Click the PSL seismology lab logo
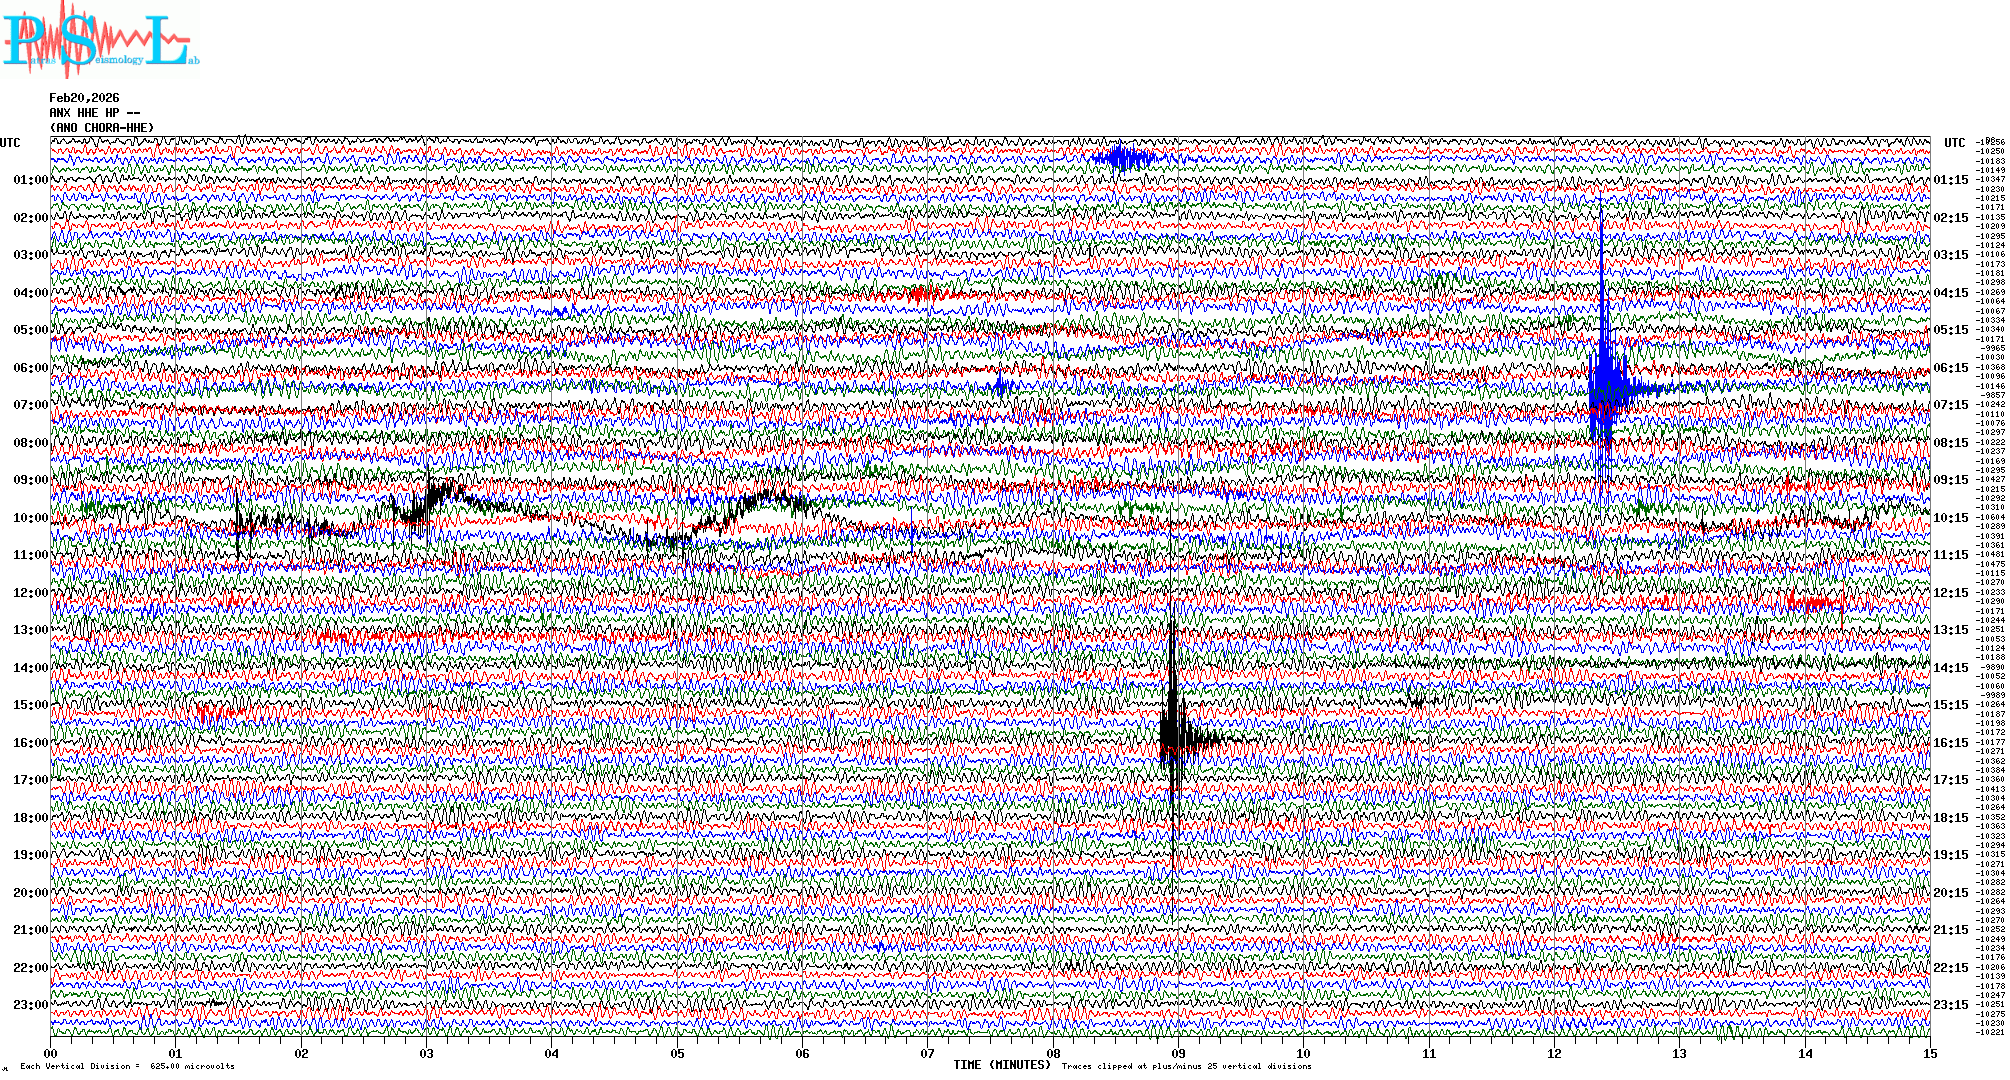The height and width of the screenshot is (1080, 2010). pyautogui.click(x=100, y=40)
